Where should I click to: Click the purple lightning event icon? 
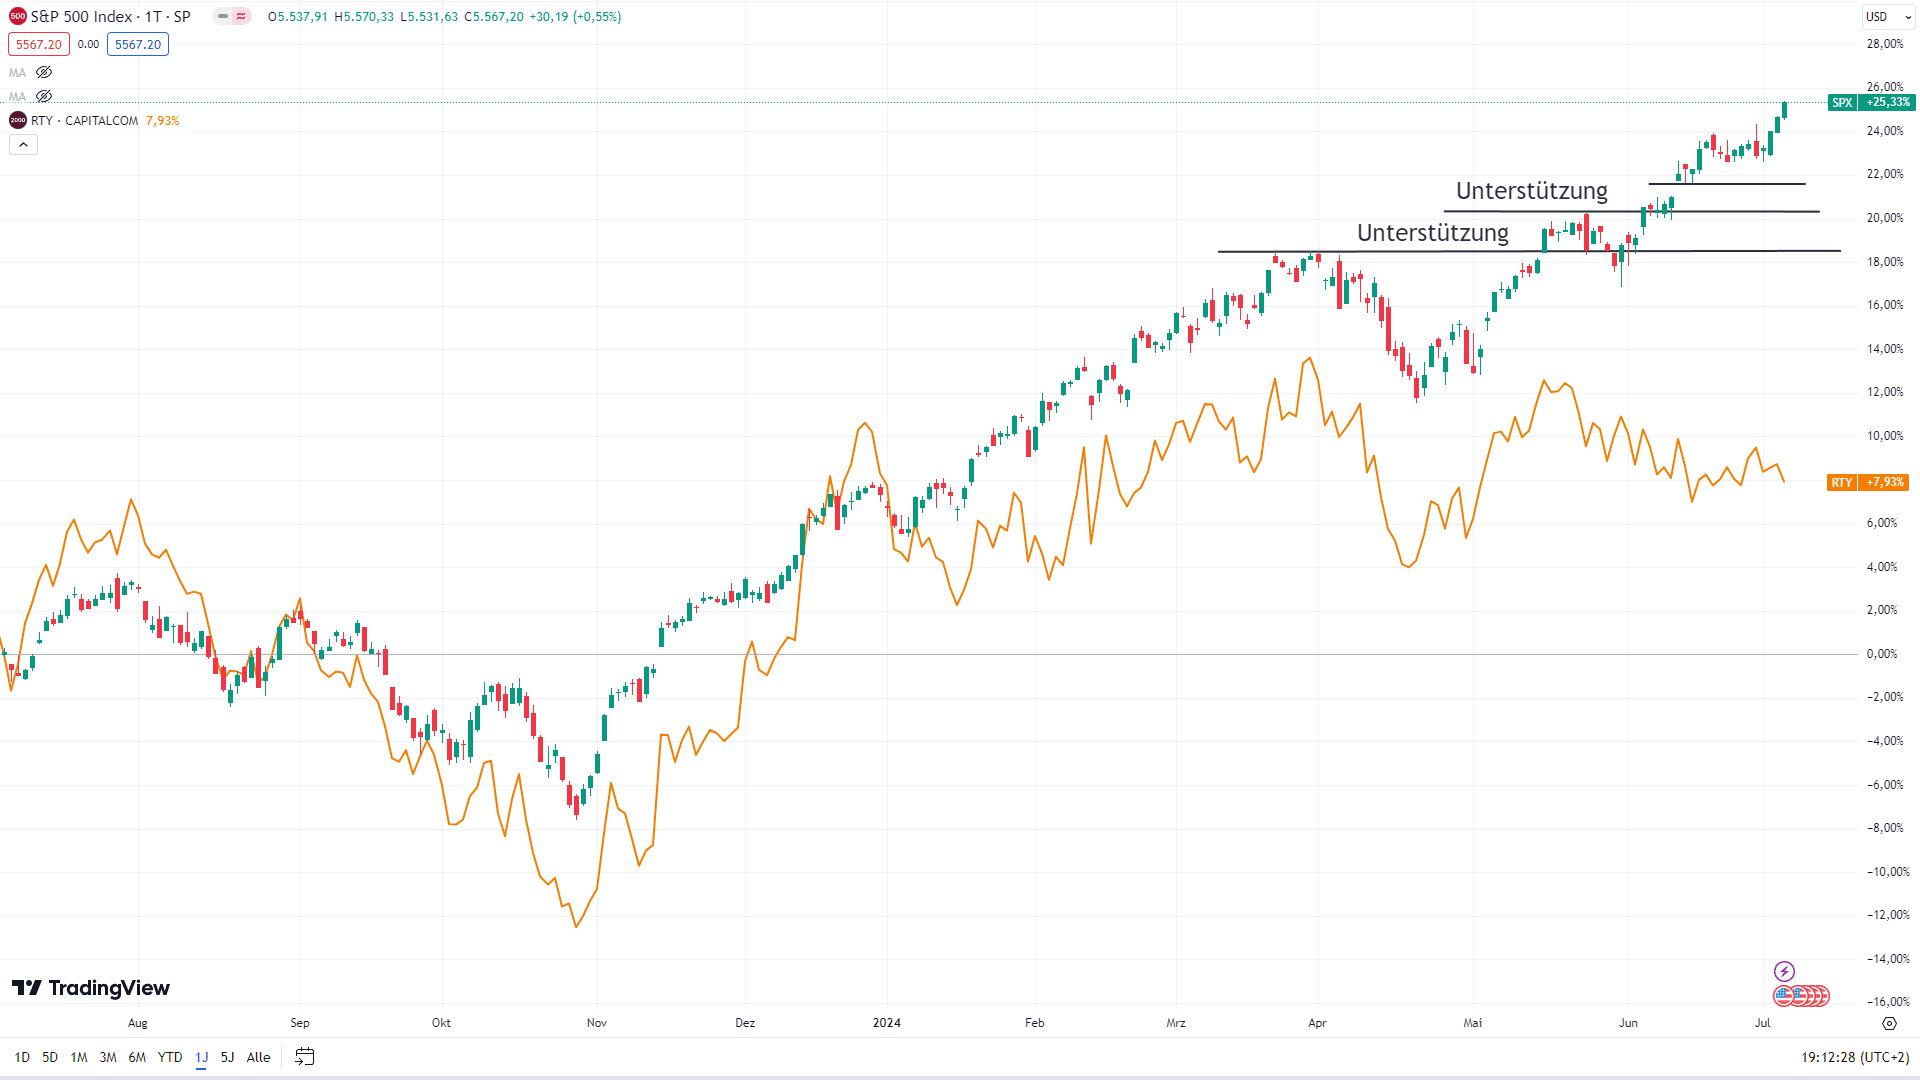point(1784,971)
